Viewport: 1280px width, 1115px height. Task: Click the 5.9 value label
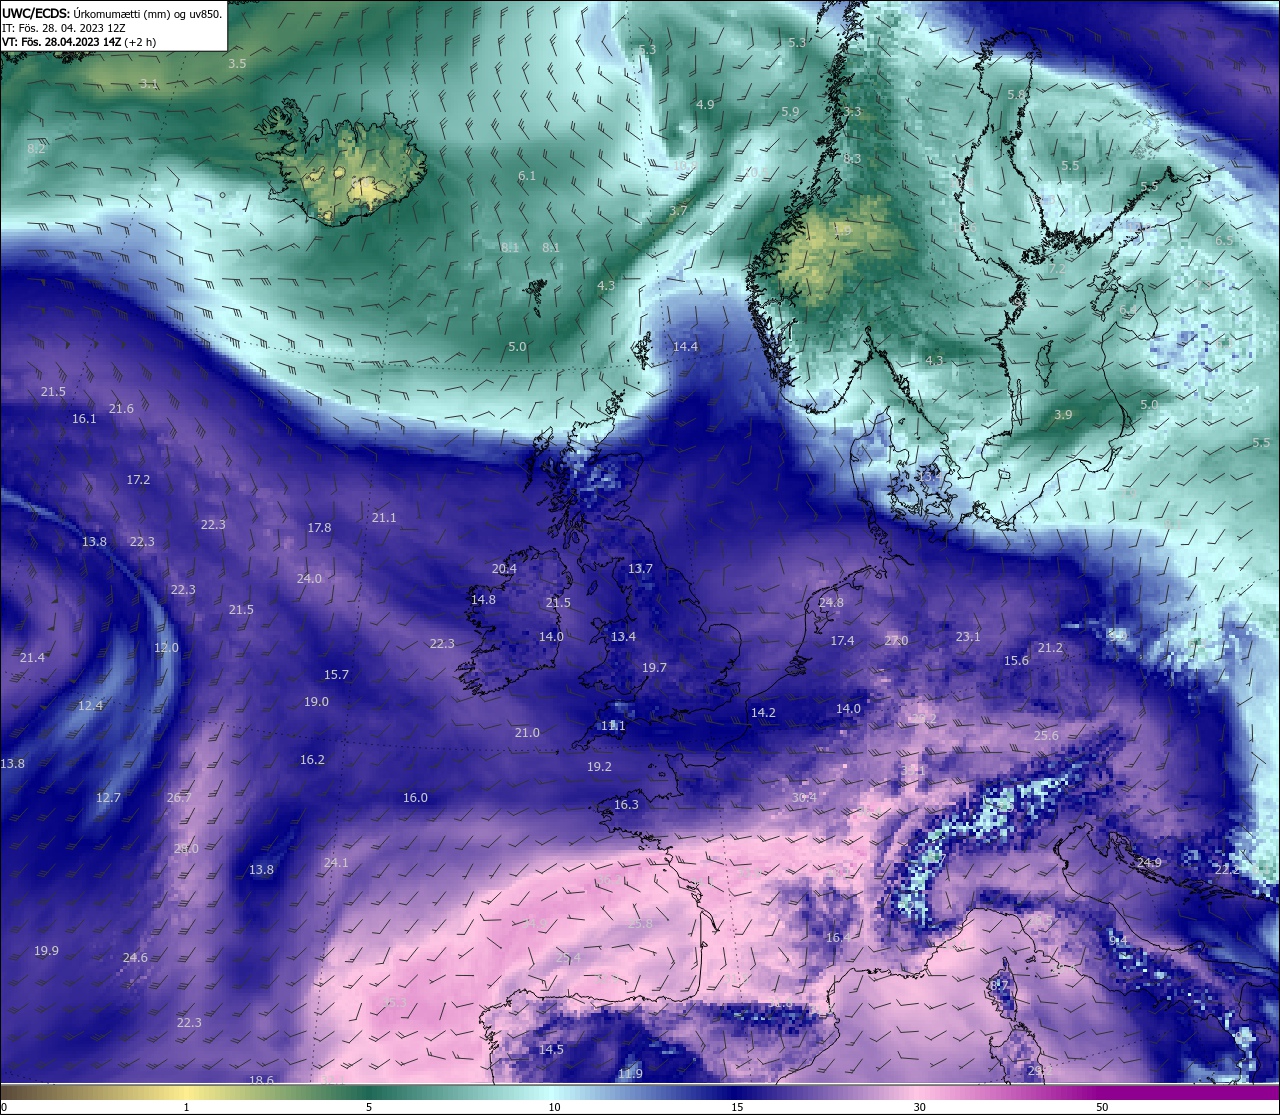click(x=790, y=113)
